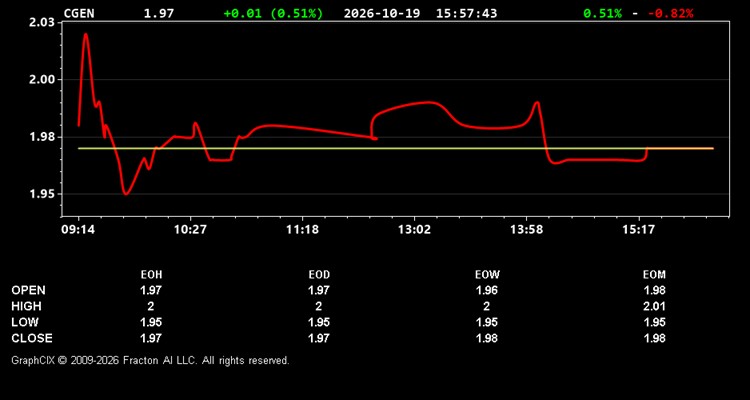Click the EOD HIGH value 2
The width and height of the screenshot is (750, 400).
point(319,306)
